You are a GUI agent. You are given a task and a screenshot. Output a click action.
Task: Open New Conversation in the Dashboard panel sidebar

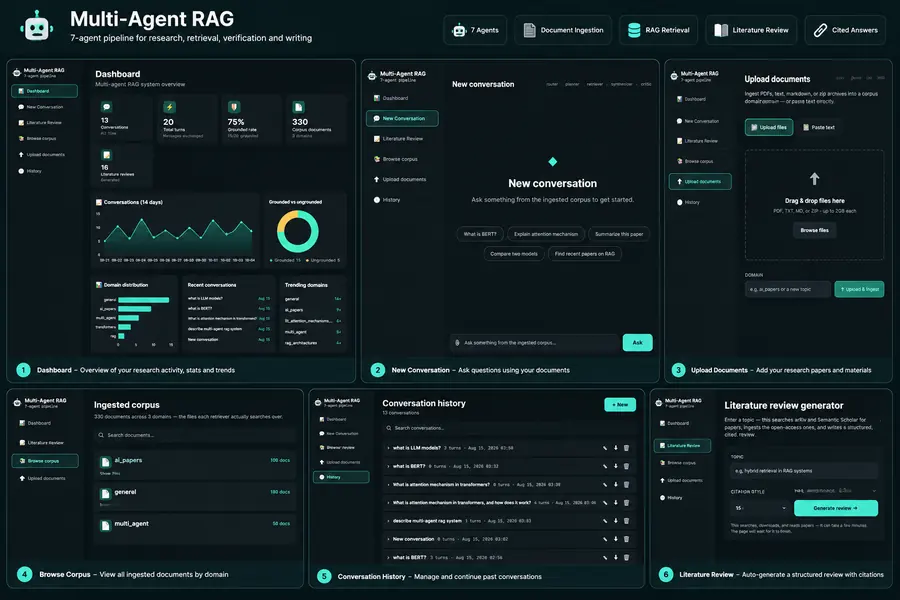pos(44,107)
